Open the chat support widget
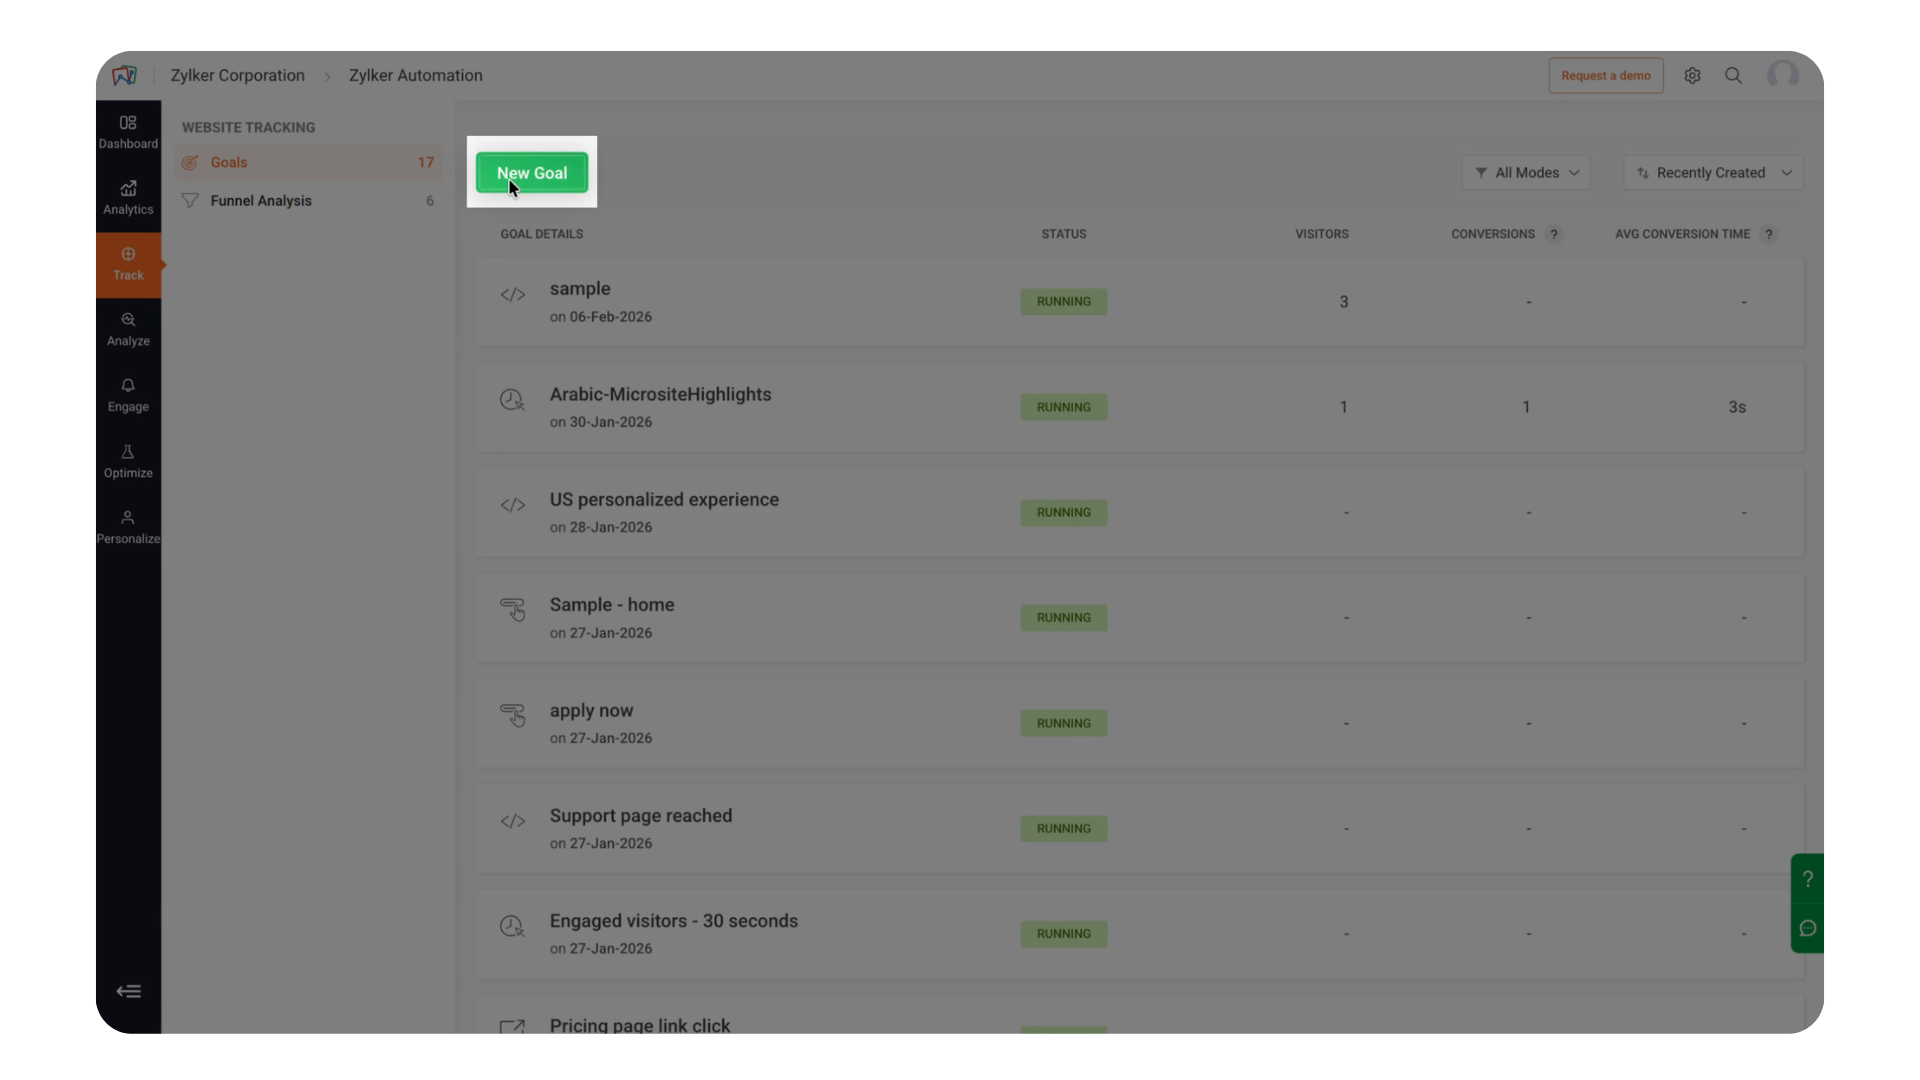Viewport: 1920px width, 1080px height. point(1807,928)
